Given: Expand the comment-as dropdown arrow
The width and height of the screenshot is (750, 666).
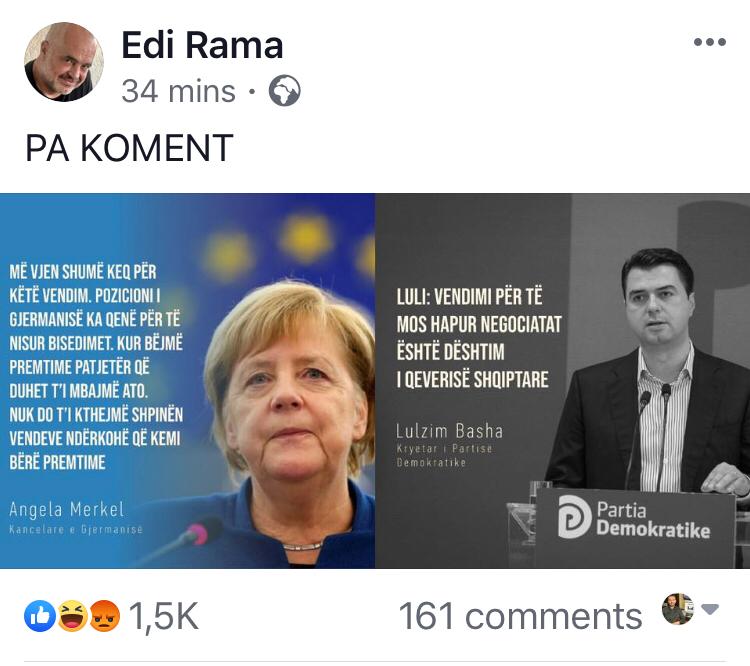Looking at the screenshot, I should [710, 609].
